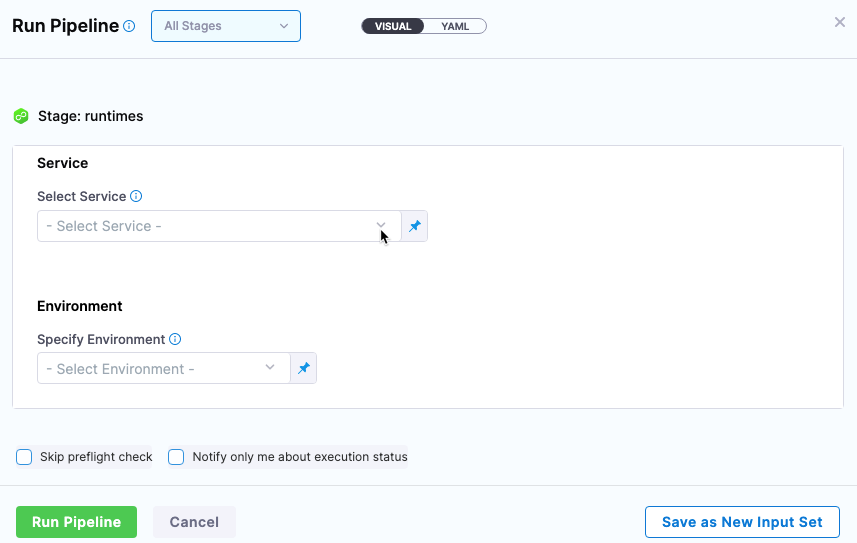Click the pin icon next to Select Service
Viewport: 857px width, 543px height.
pos(414,226)
